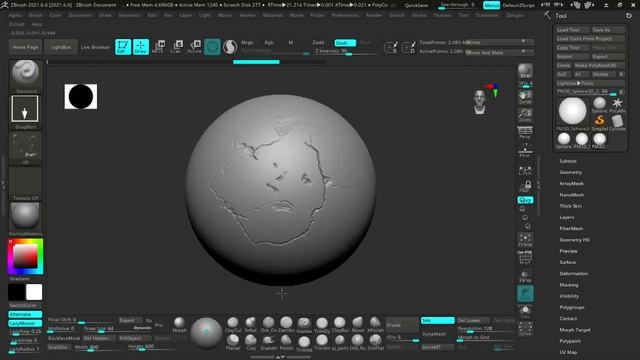
Task: Select the SnakeHook brush icon
Action: pos(269,342)
